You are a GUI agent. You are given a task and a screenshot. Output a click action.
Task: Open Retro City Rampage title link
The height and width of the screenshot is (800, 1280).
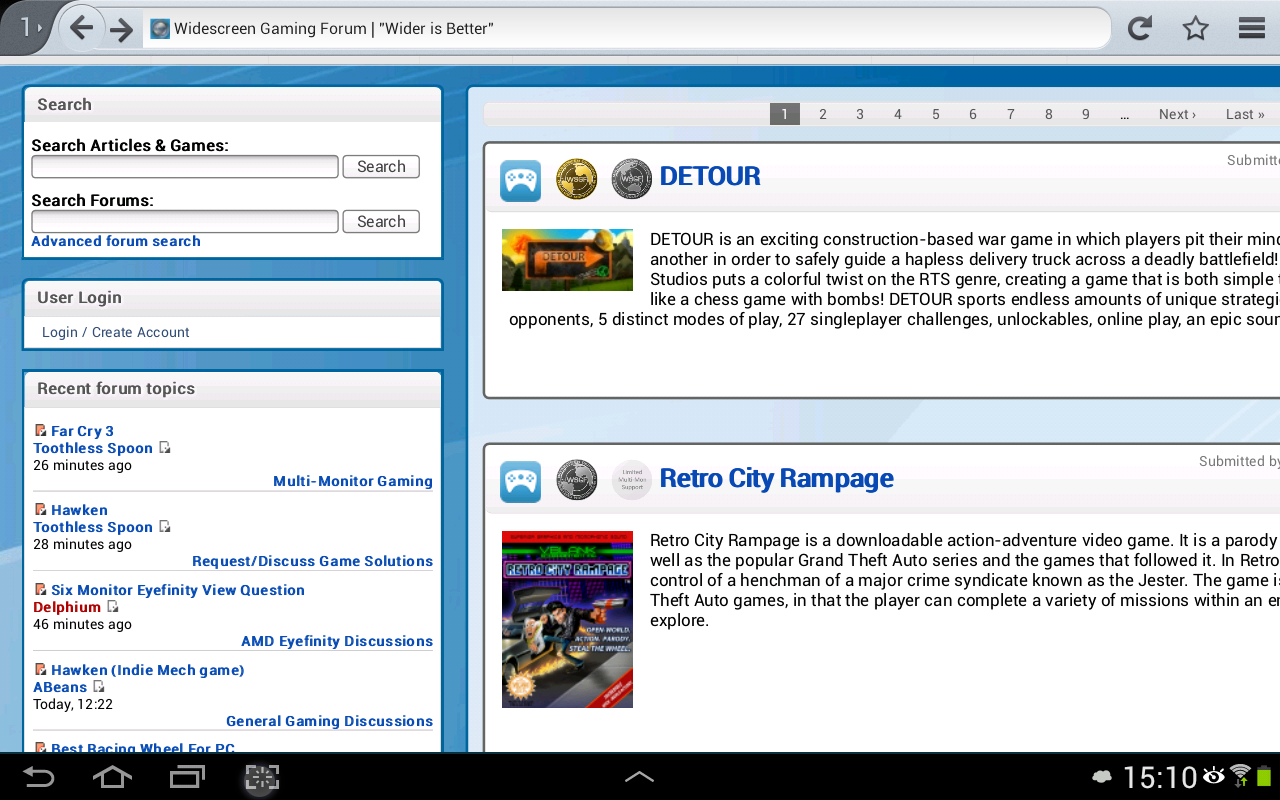tap(777, 478)
